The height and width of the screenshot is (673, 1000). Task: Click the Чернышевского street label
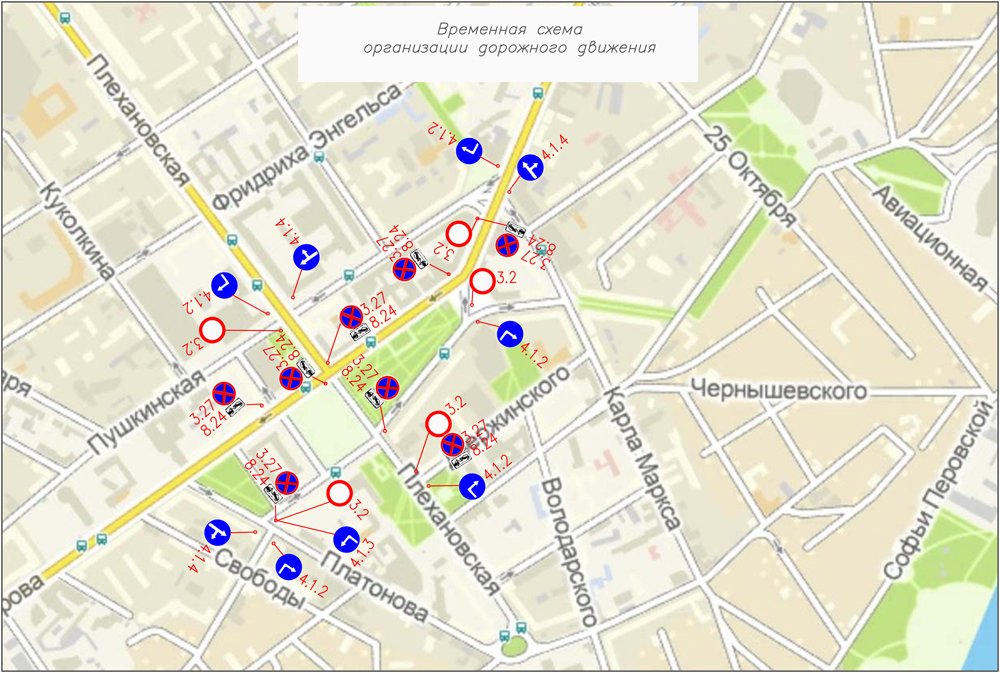(782, 389)
